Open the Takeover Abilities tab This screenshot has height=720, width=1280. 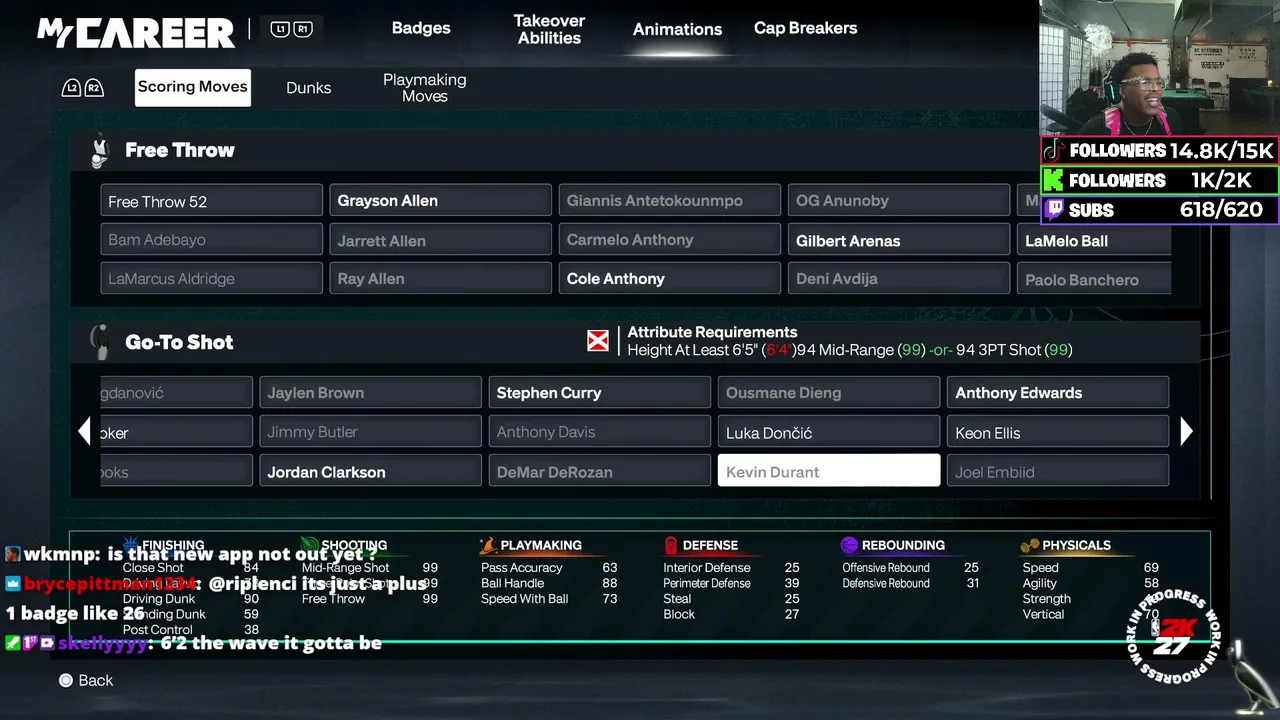pos(549,29)
